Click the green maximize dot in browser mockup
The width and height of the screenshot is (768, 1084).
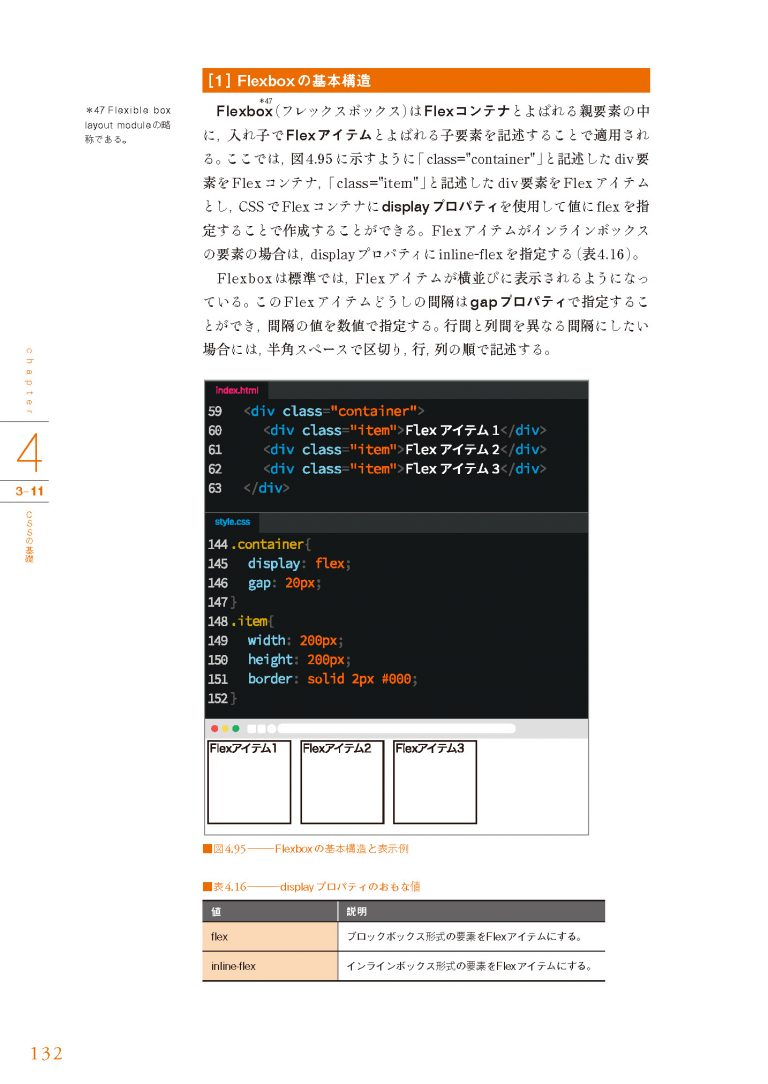[x=236, y=729]
